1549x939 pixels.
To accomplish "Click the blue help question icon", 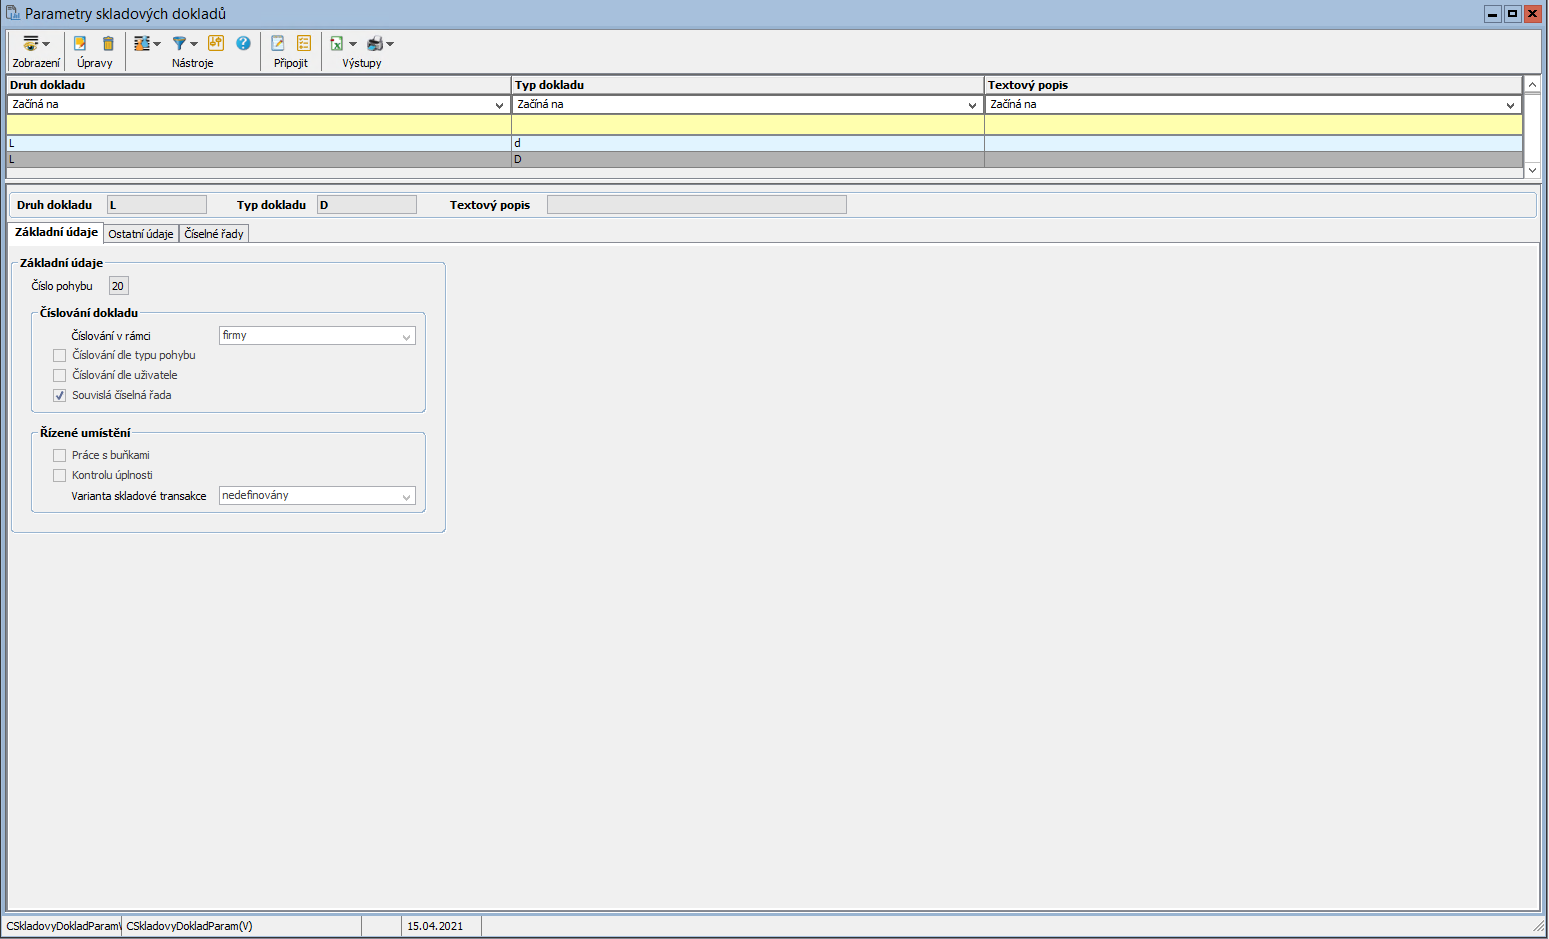I will click(243, 43).
